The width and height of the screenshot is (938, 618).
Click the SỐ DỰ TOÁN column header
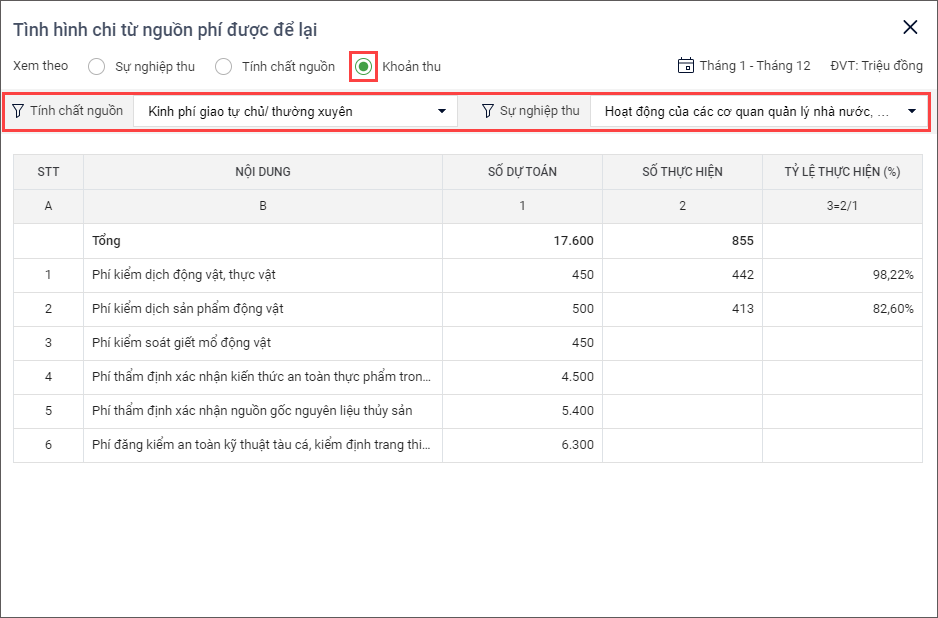point(522,172)
